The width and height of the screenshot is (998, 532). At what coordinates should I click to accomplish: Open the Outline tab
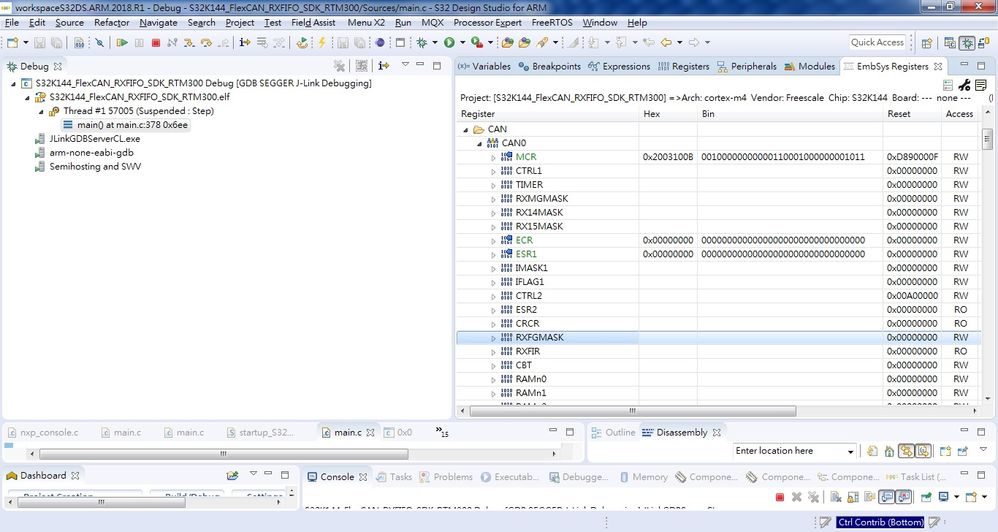click(614, 433)
